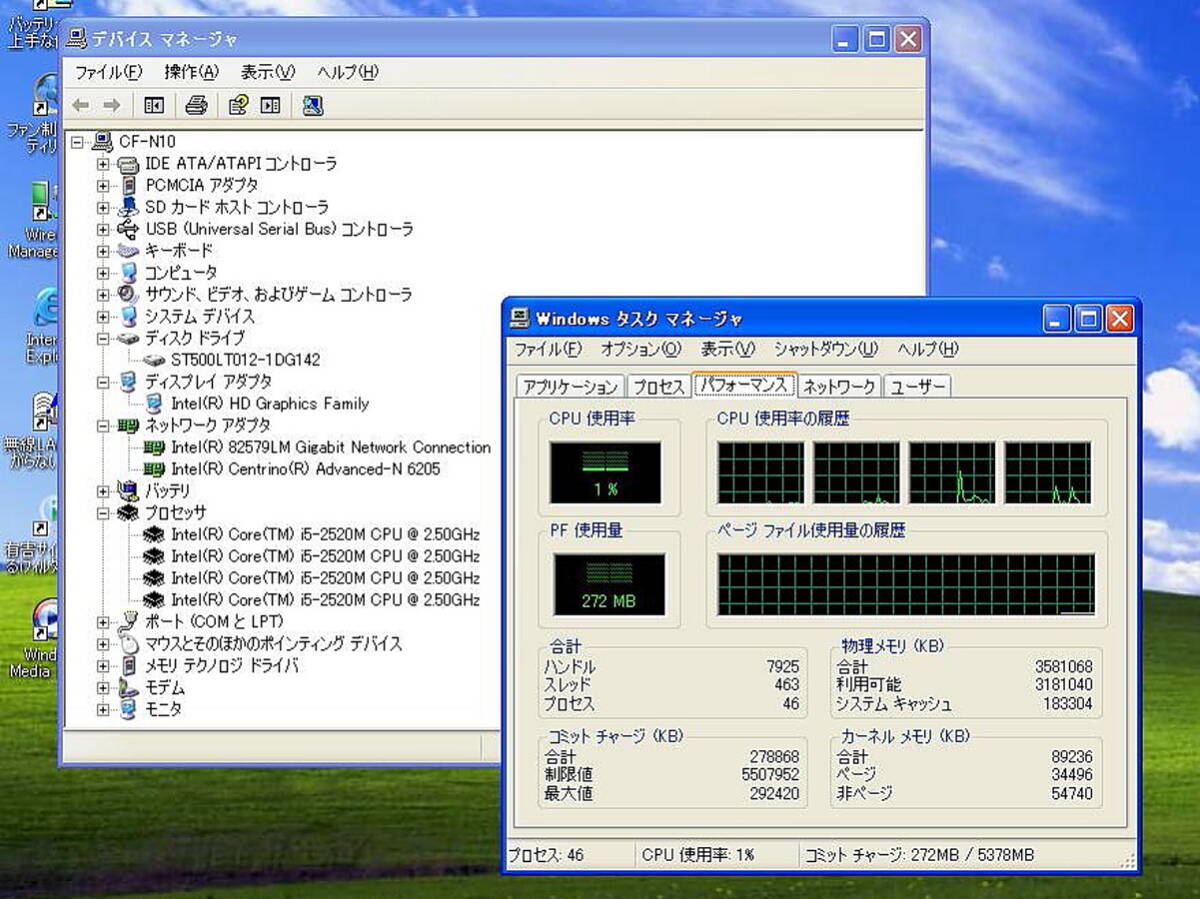Open Device Manager's ファイル(F) menu
The width and height of the screenshot is (1200, 899).
coord(109,72)
